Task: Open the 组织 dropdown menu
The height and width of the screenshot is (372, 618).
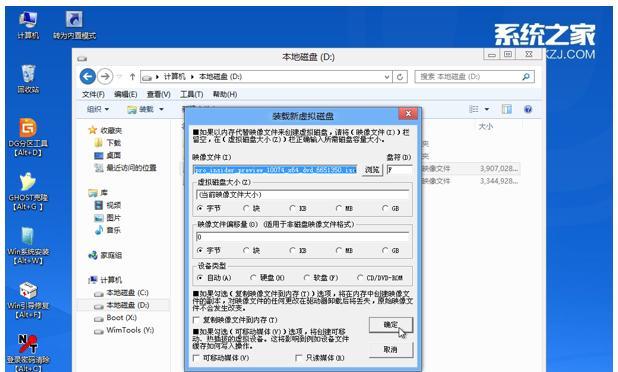Action: pos(98,109)
